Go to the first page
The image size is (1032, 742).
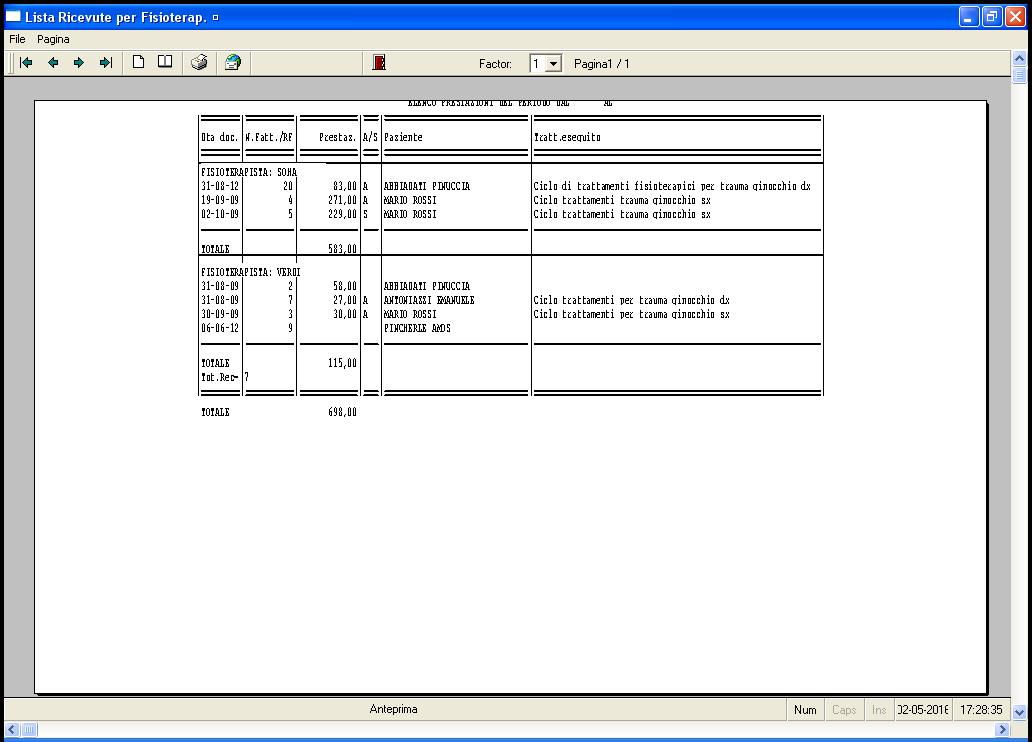pyautogui.click(x=26, y=63)
